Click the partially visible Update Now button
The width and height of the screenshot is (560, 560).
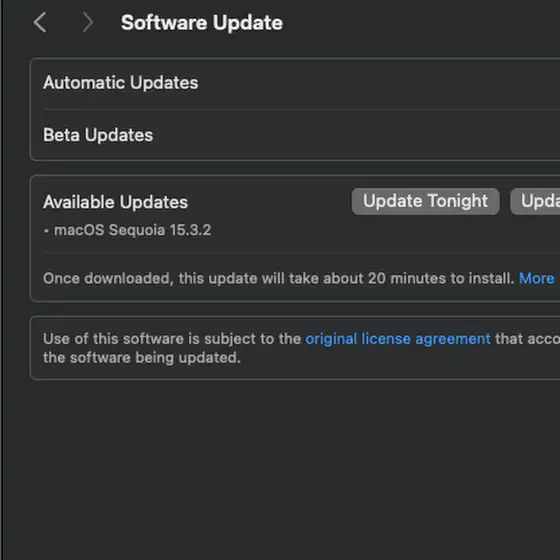coord(535,201)
